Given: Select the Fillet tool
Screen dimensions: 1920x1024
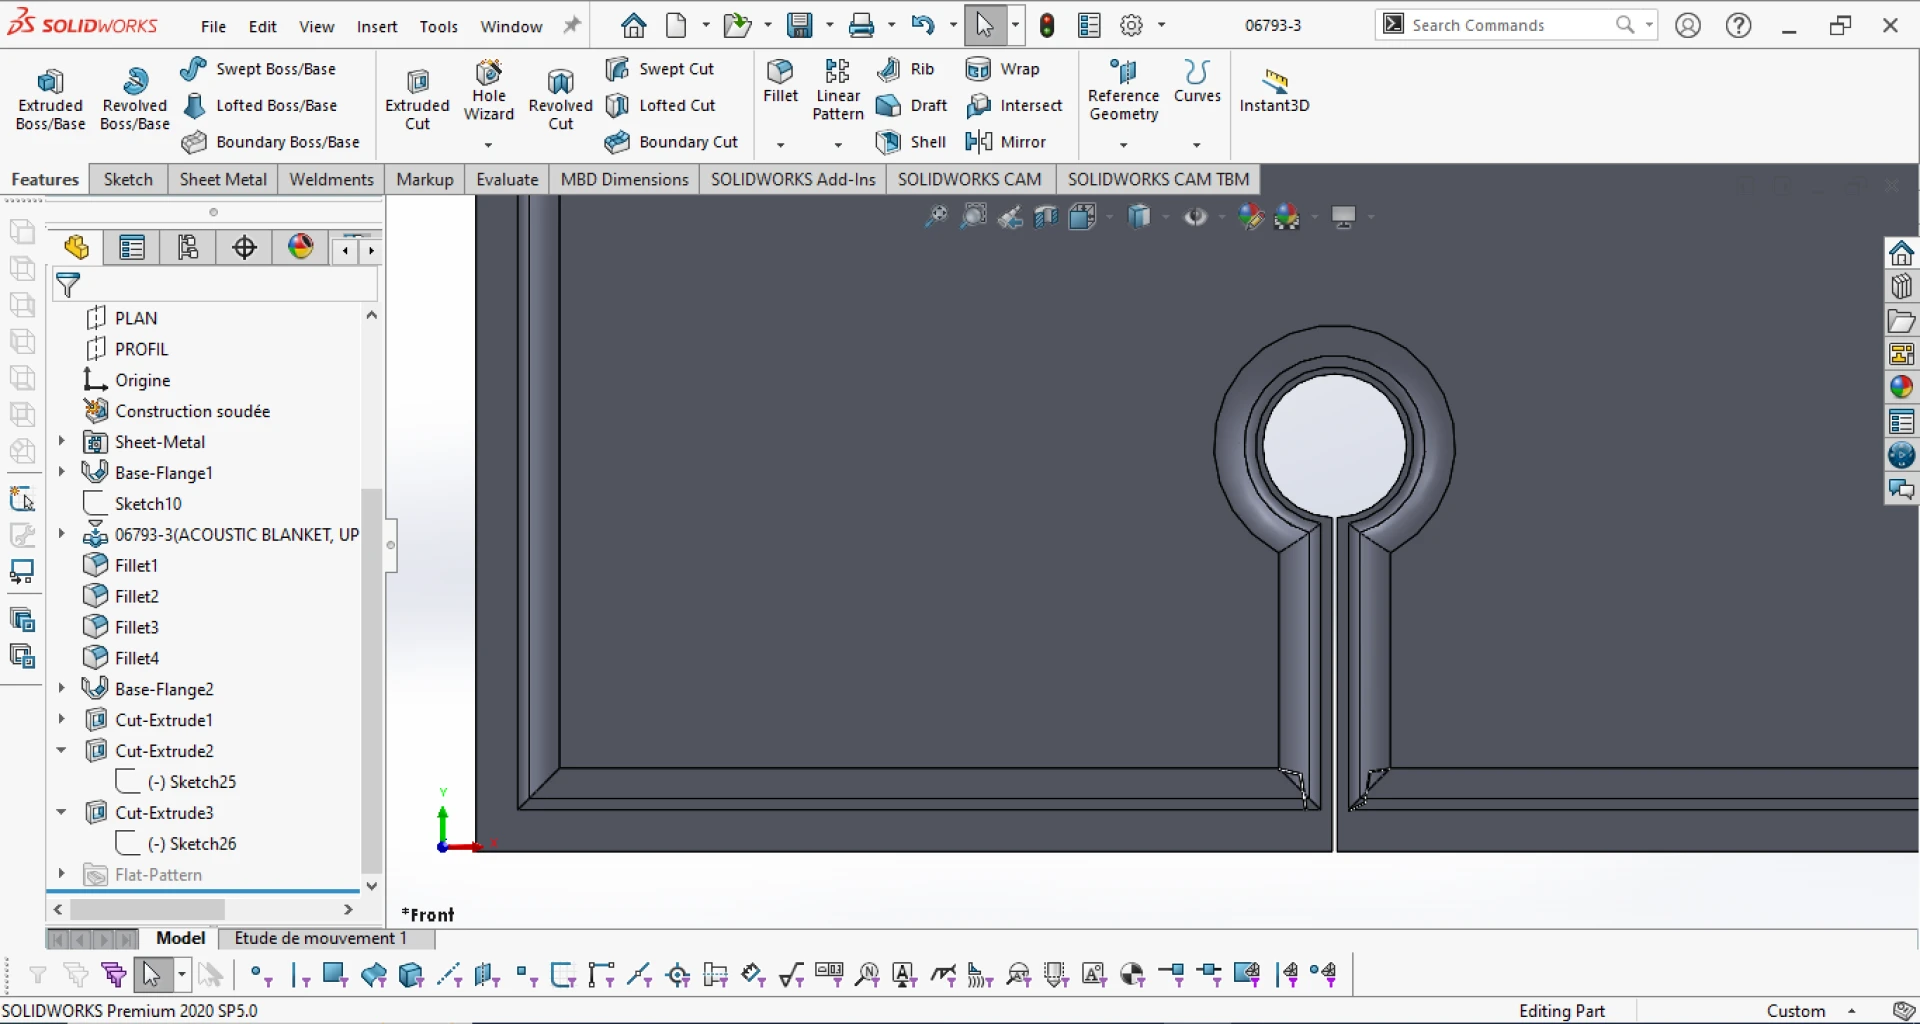Looking at the screenshot, I should pos(780,90).
